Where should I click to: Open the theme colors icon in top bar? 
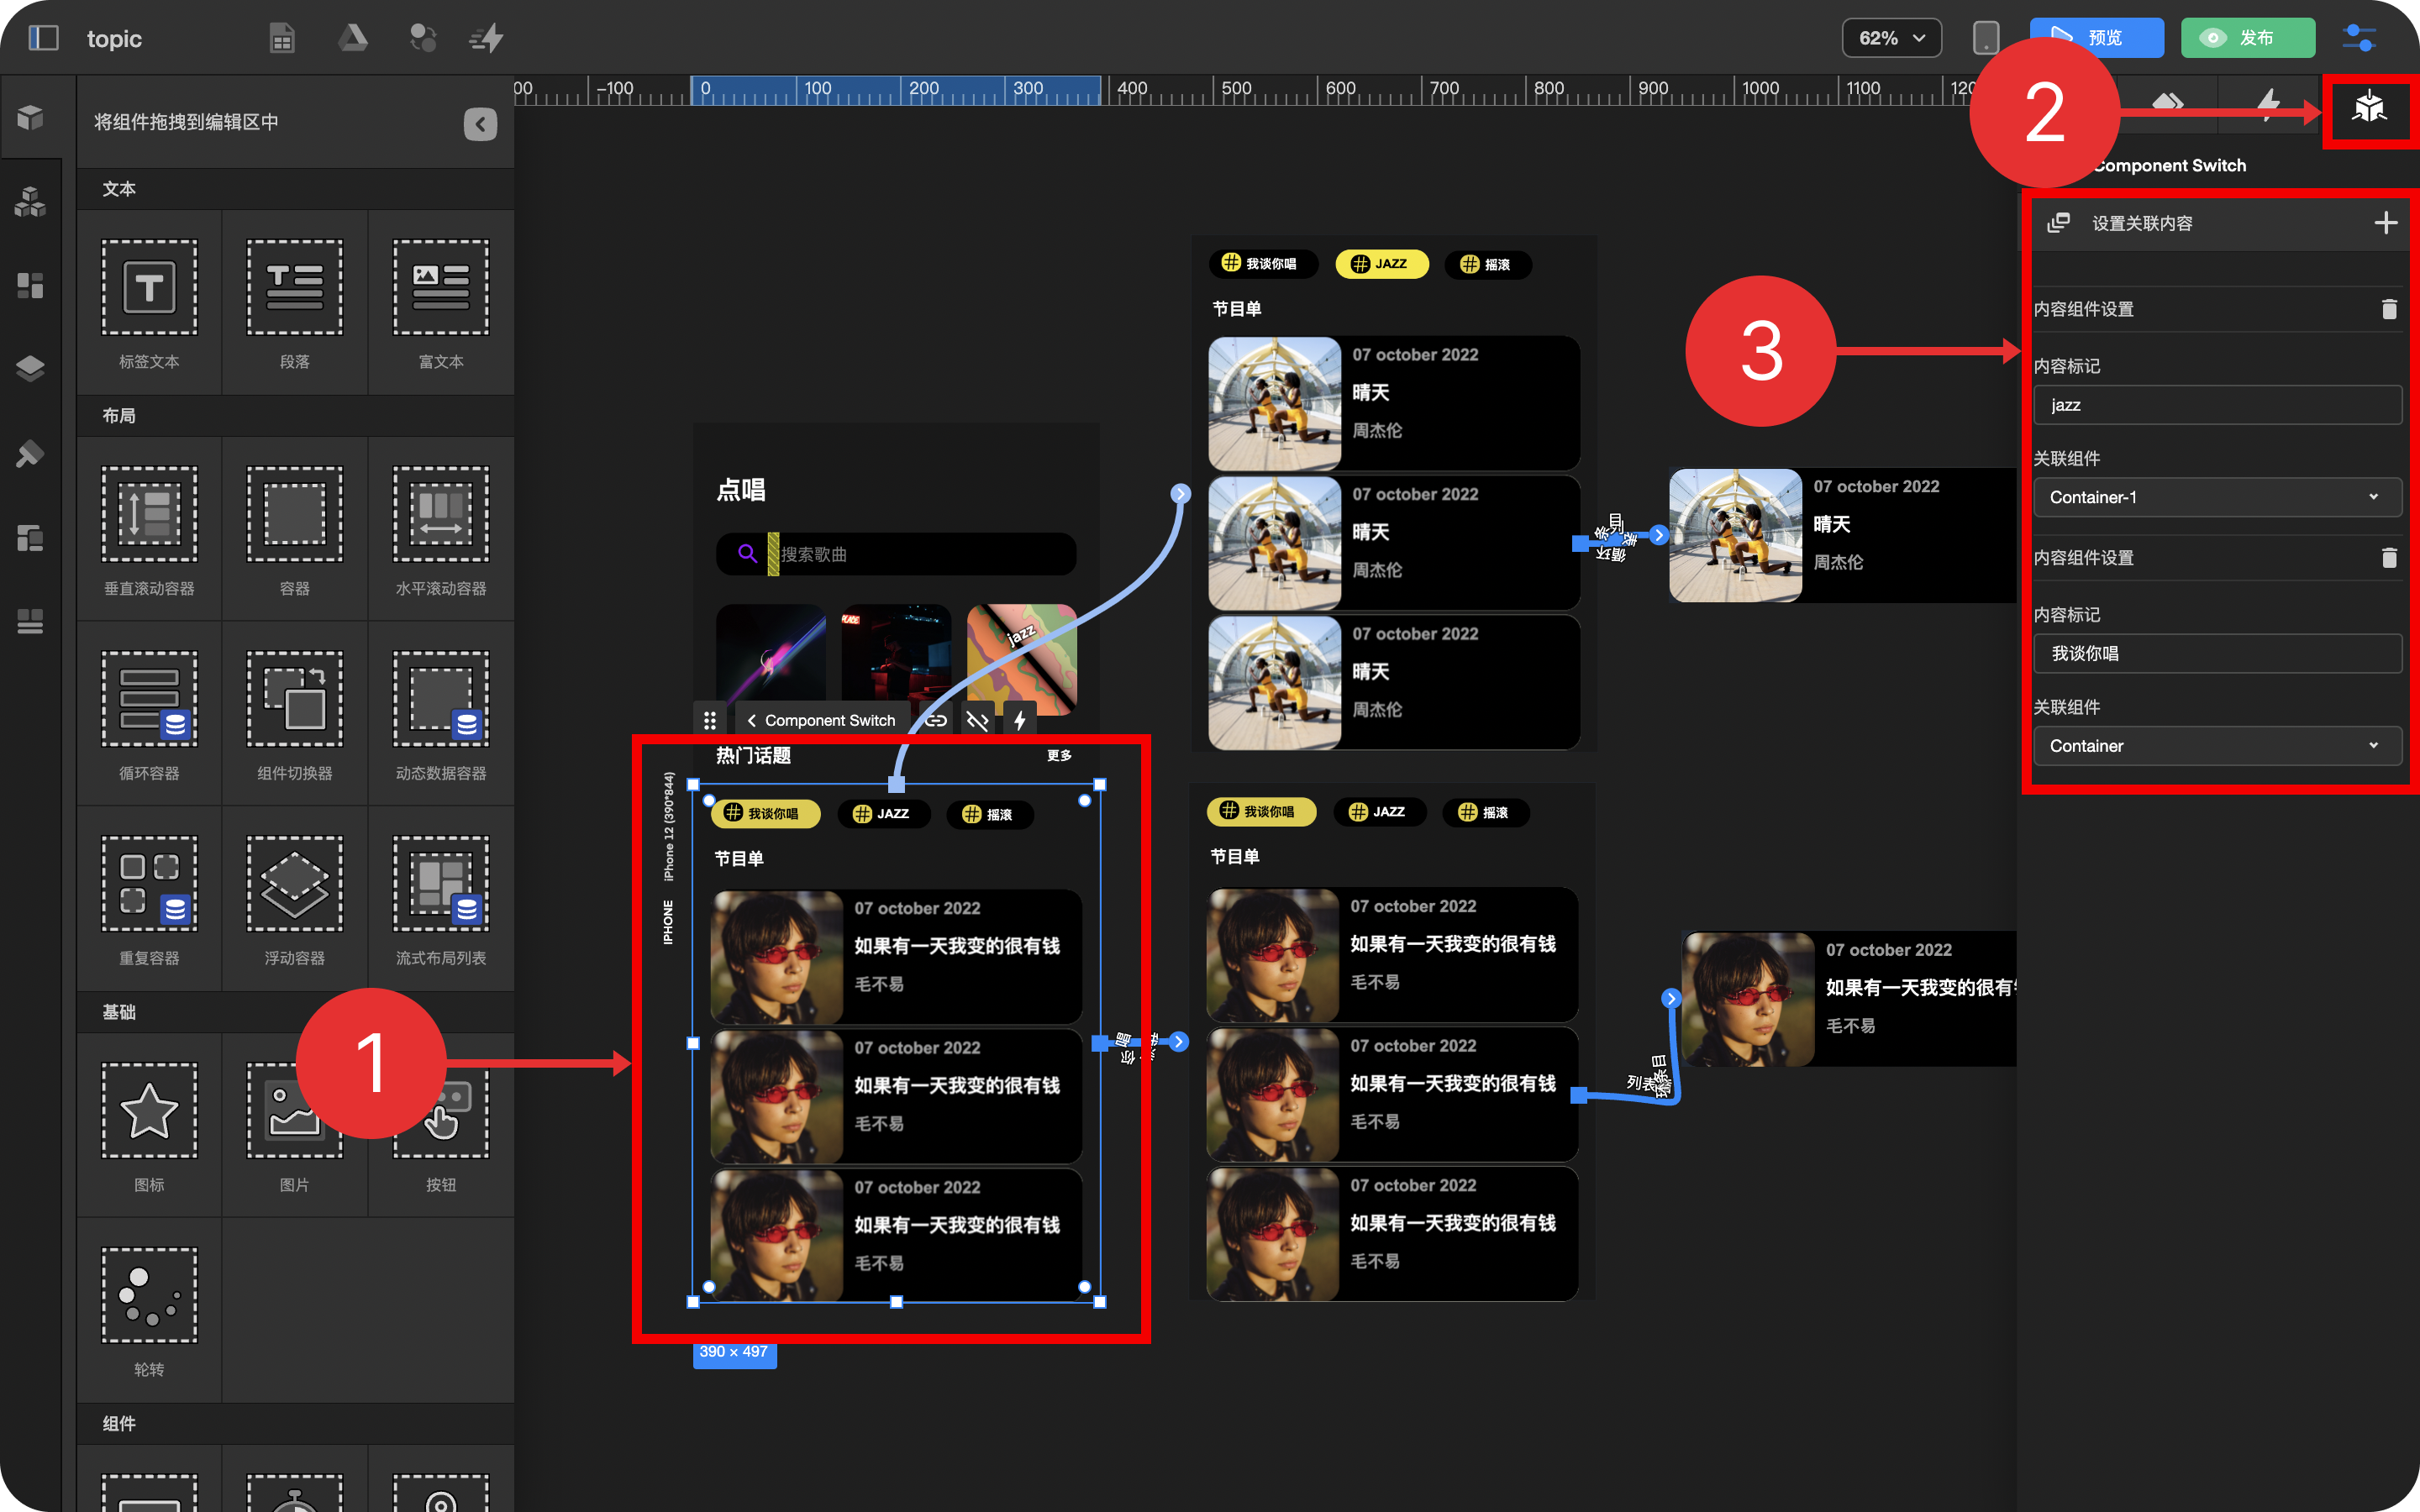(422, 38)
